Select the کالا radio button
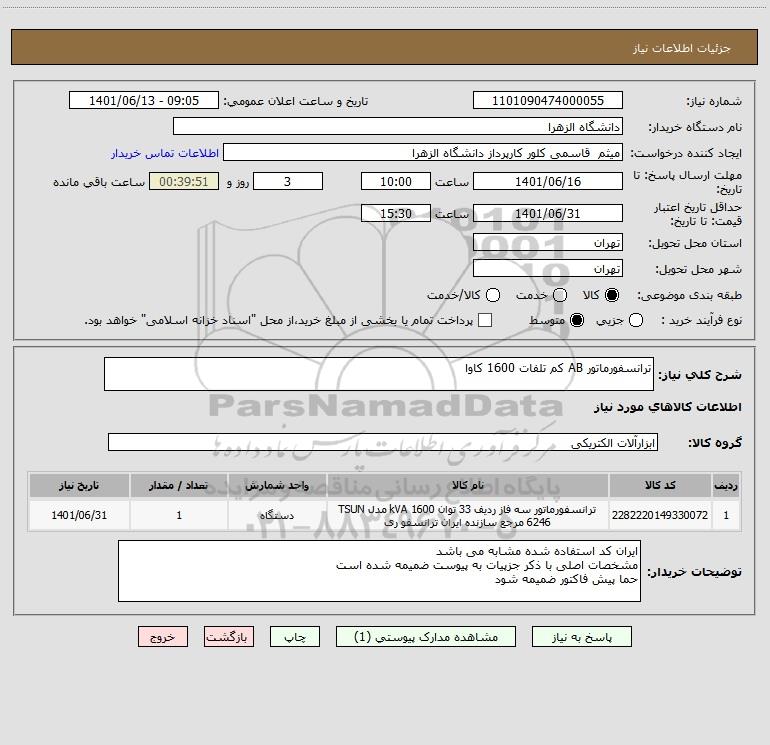770x745 pixels. (612, 295)
